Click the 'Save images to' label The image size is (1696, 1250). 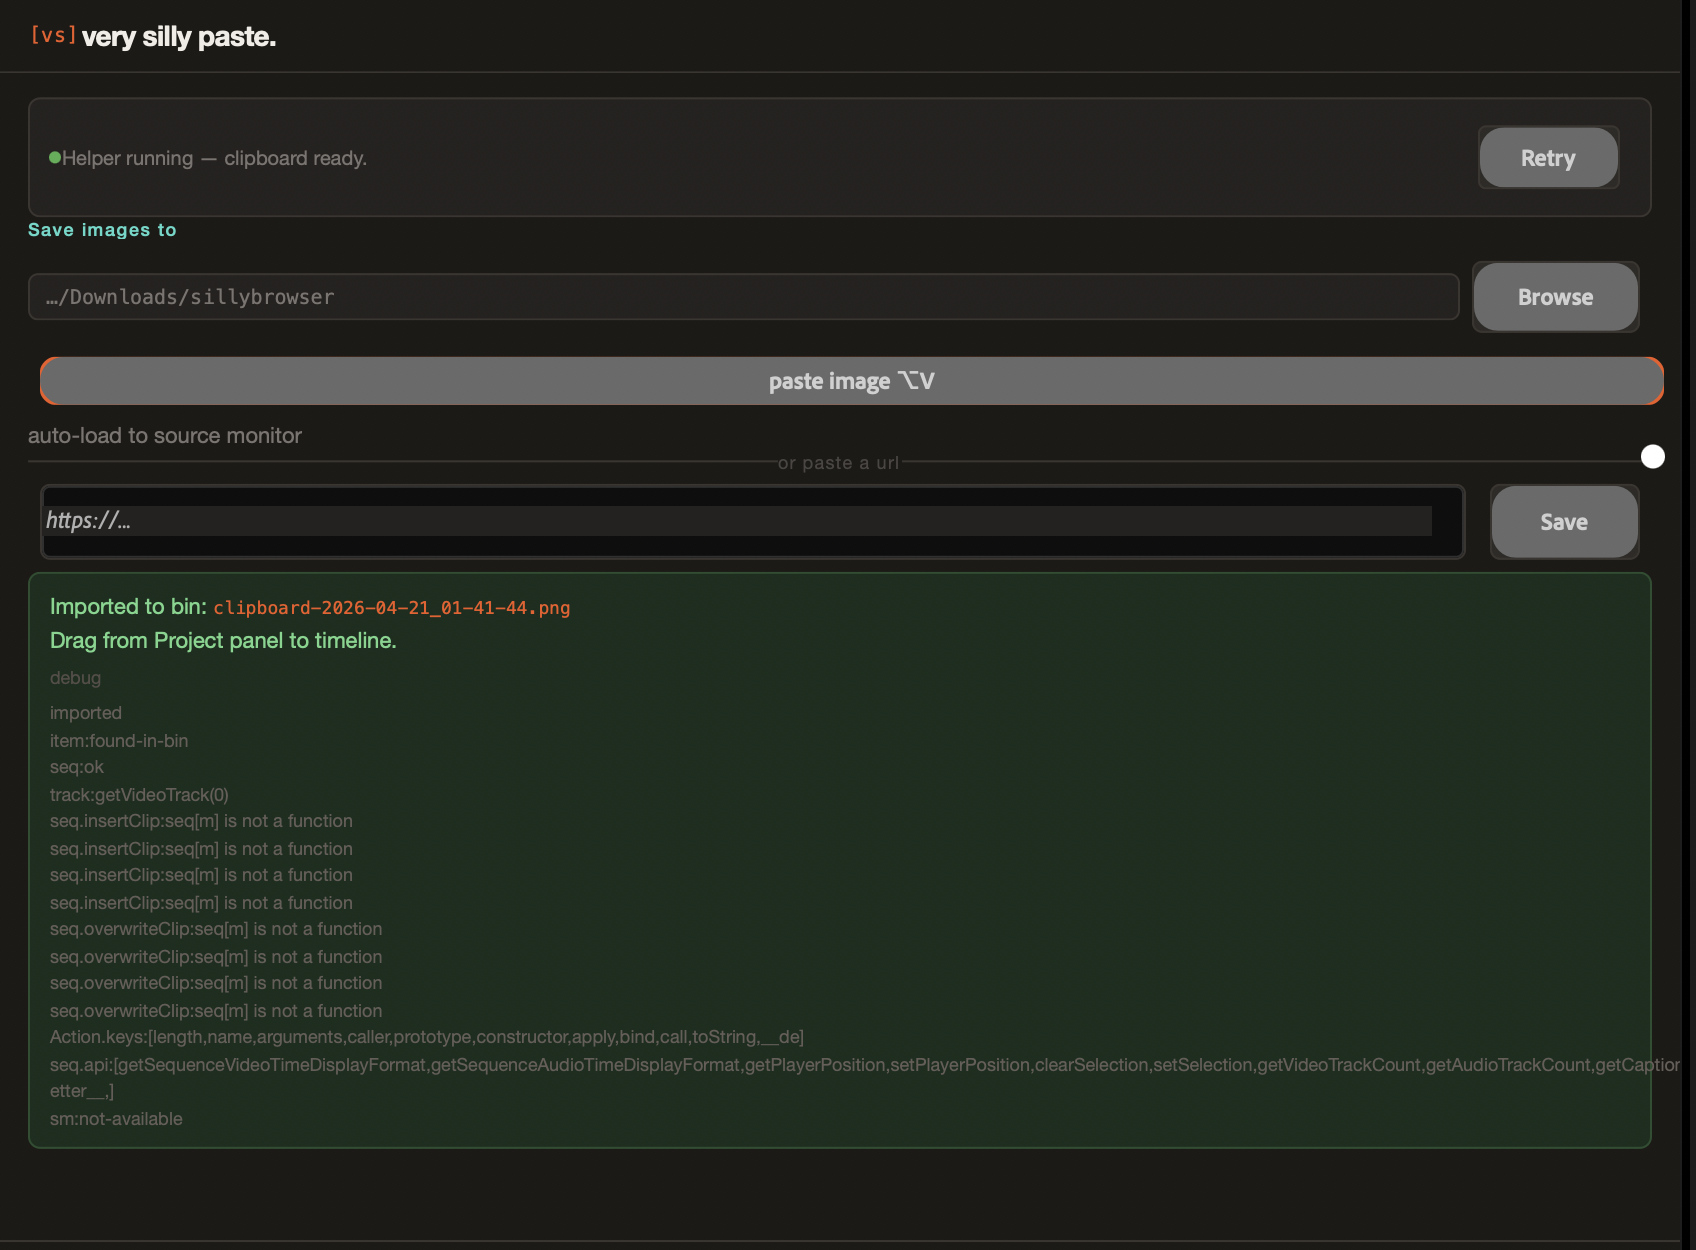[102, 230]
